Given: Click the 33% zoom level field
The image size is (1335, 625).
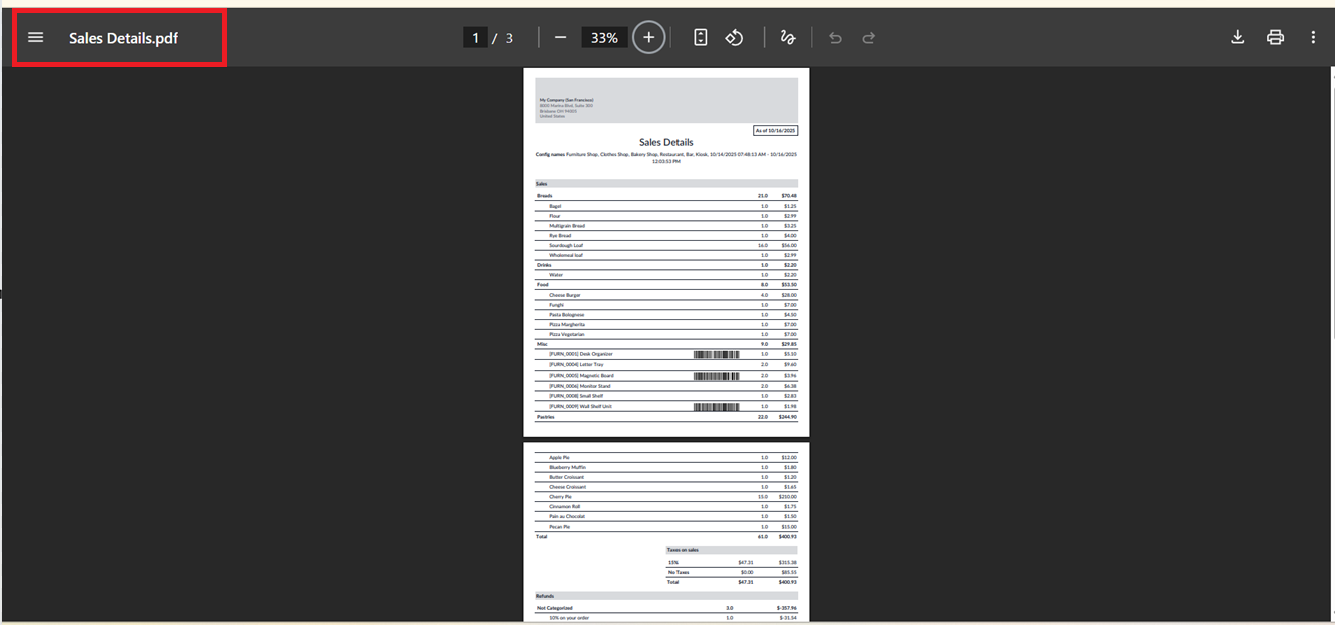Looking at the screenshot, I should [x=604, y=38].
